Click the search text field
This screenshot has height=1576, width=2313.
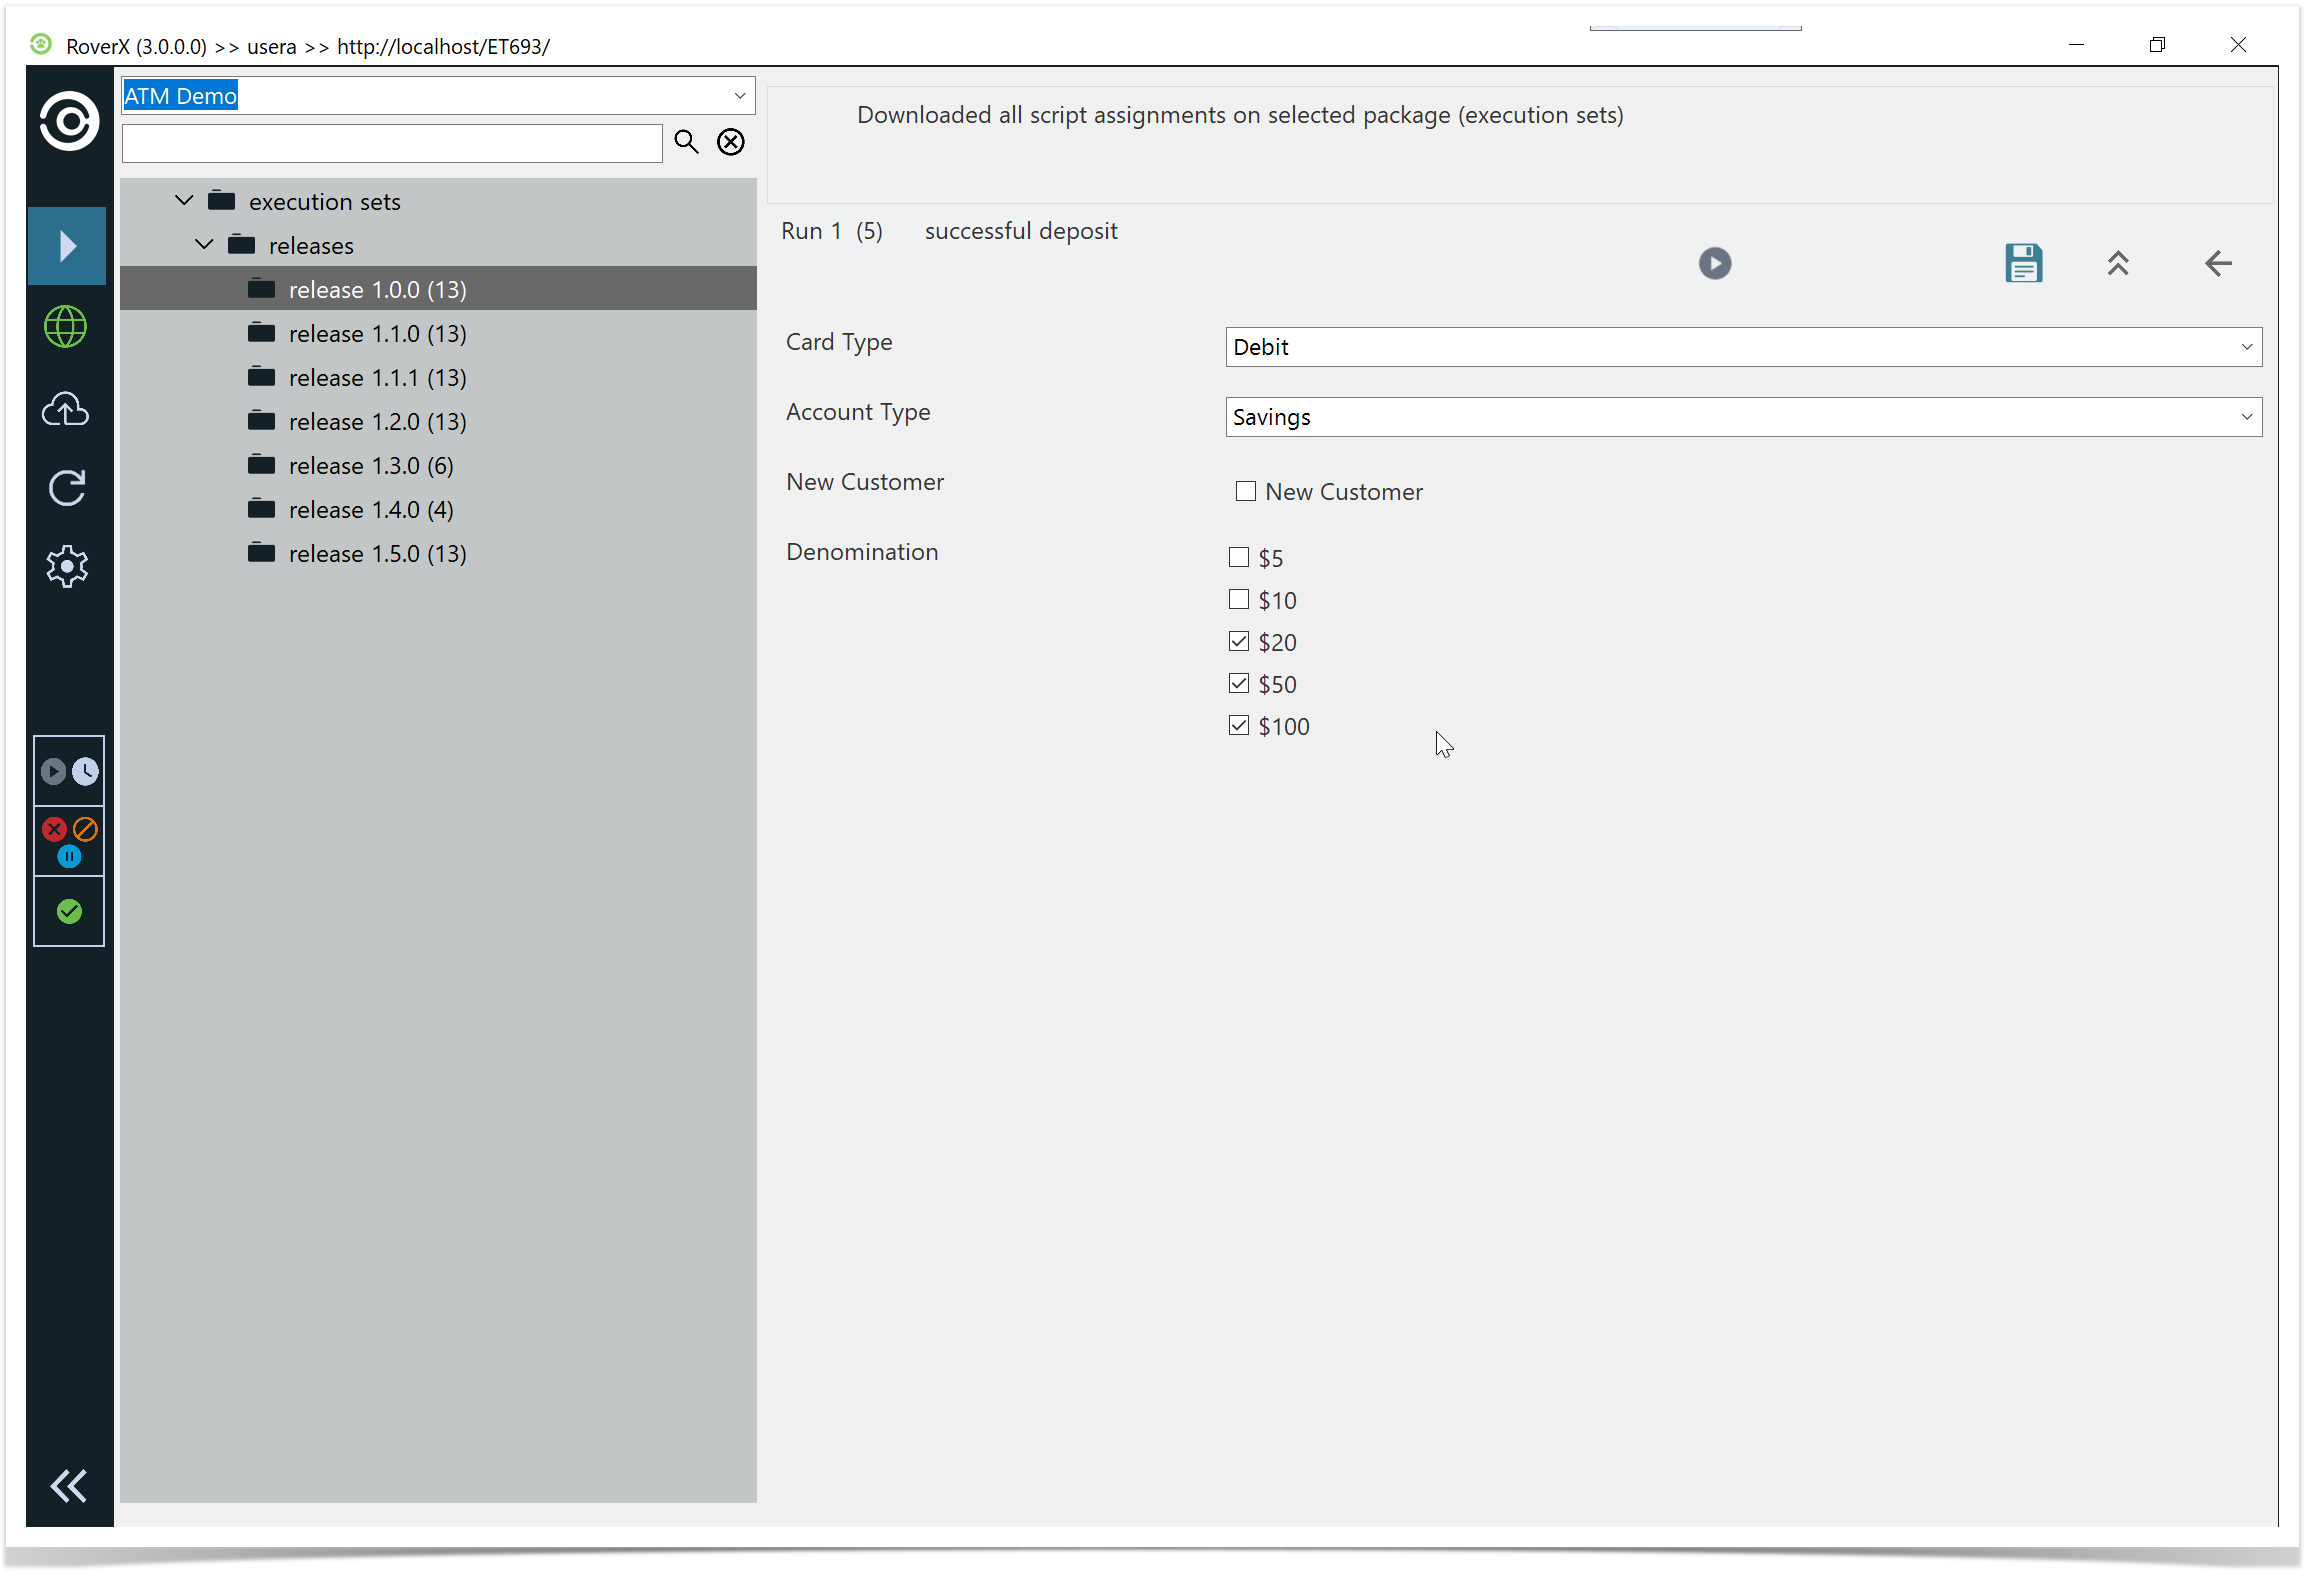click(391, 143)
